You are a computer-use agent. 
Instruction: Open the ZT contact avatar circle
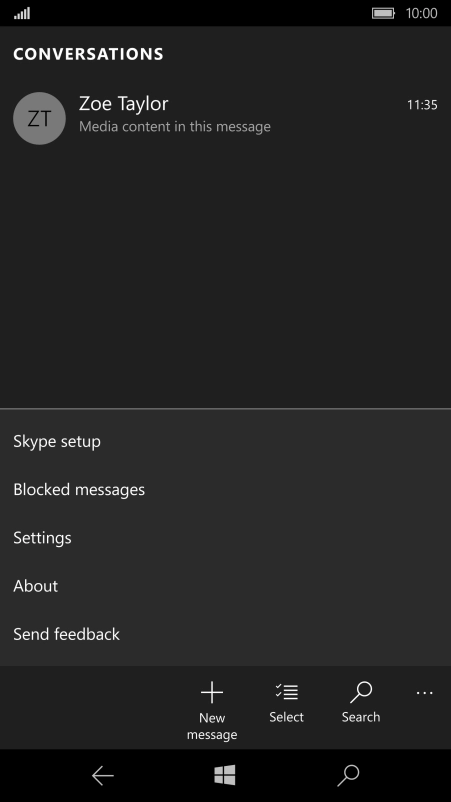click(39, 118)
